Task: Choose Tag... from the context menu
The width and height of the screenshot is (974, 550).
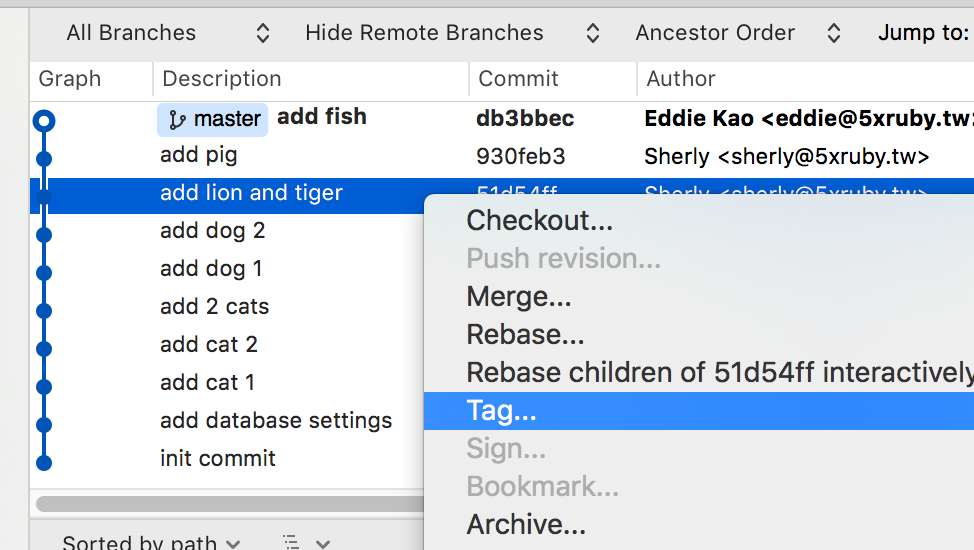Action: point(502,411)
